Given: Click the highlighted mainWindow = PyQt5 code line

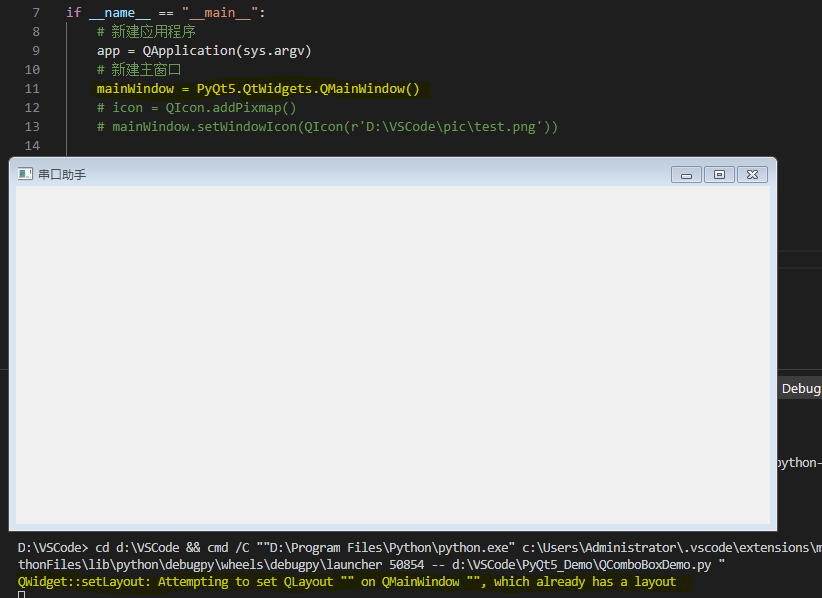Looking at the screenshot, I should point(258,89).
